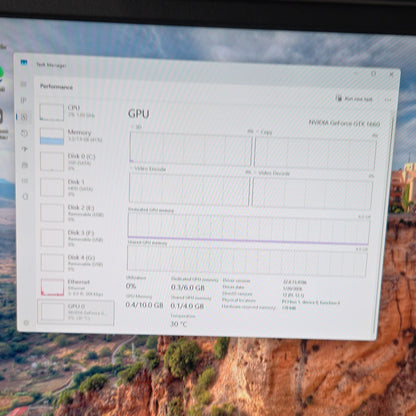Click the NVIDIA GeForce GTX 1660 label
Image resolution: width=416 pixels, height=416 pixels.
344,123
